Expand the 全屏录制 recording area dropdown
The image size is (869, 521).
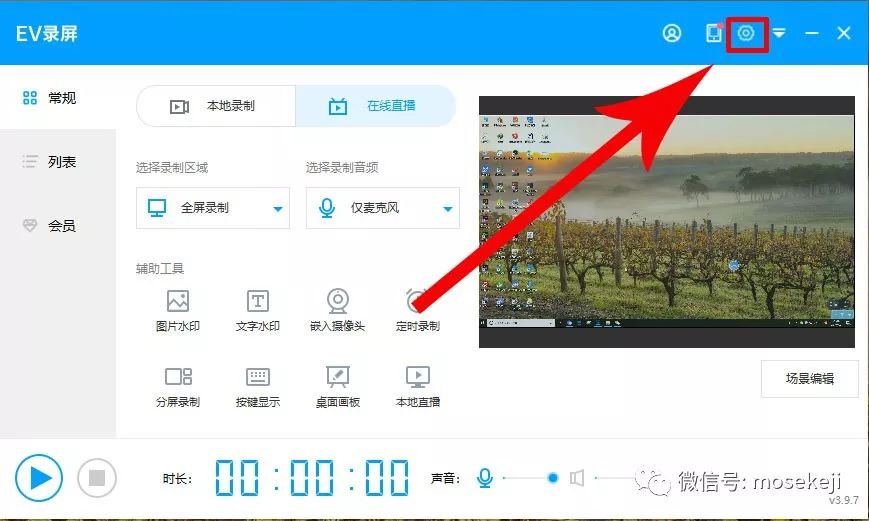tap(213, 208)
